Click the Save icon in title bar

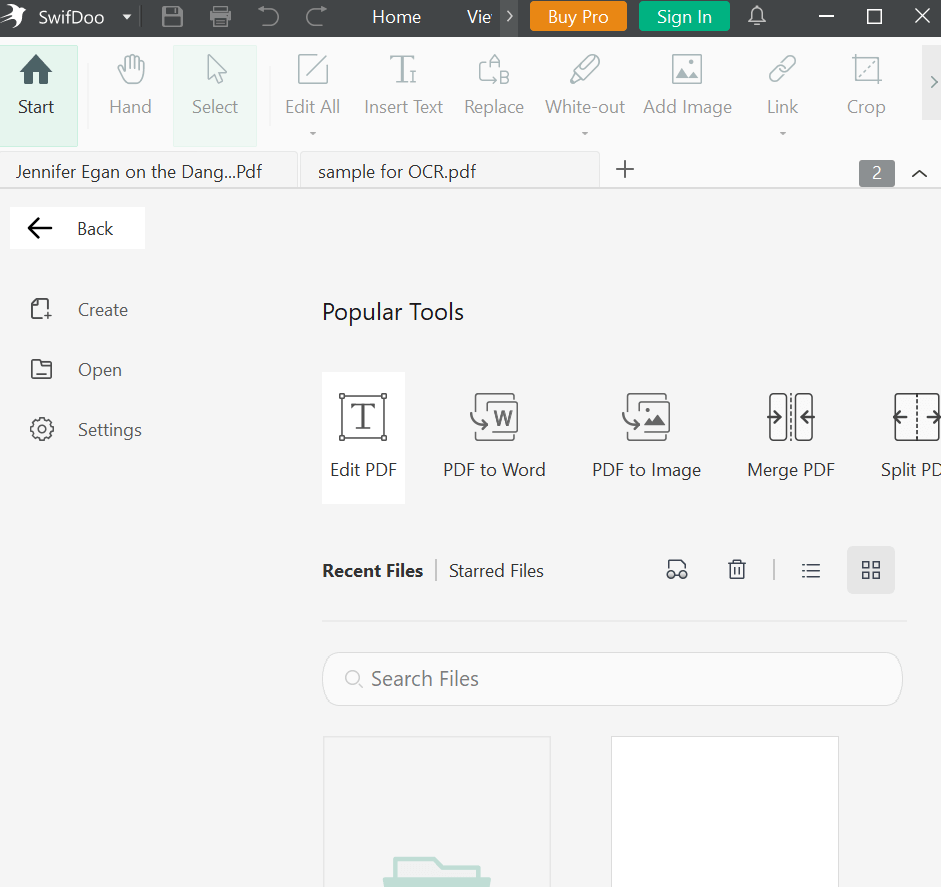172,17
